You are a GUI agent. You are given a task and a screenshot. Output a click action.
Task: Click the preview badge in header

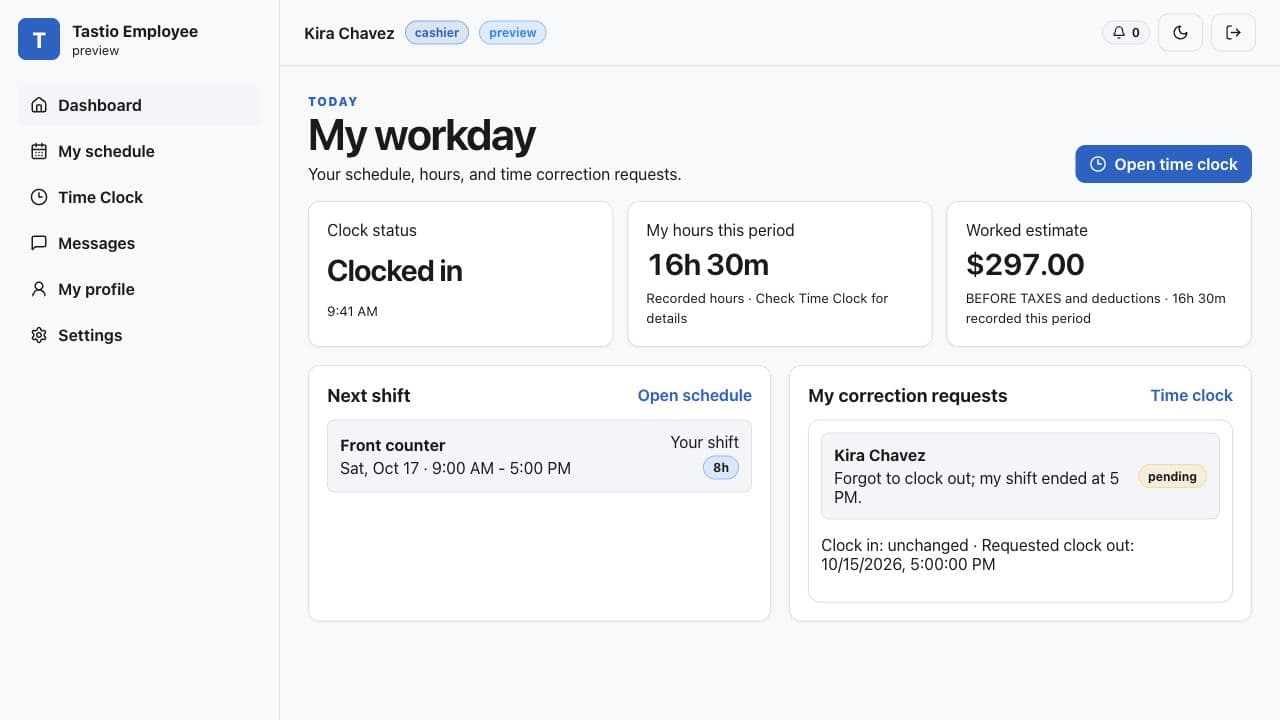coord(513,33)
